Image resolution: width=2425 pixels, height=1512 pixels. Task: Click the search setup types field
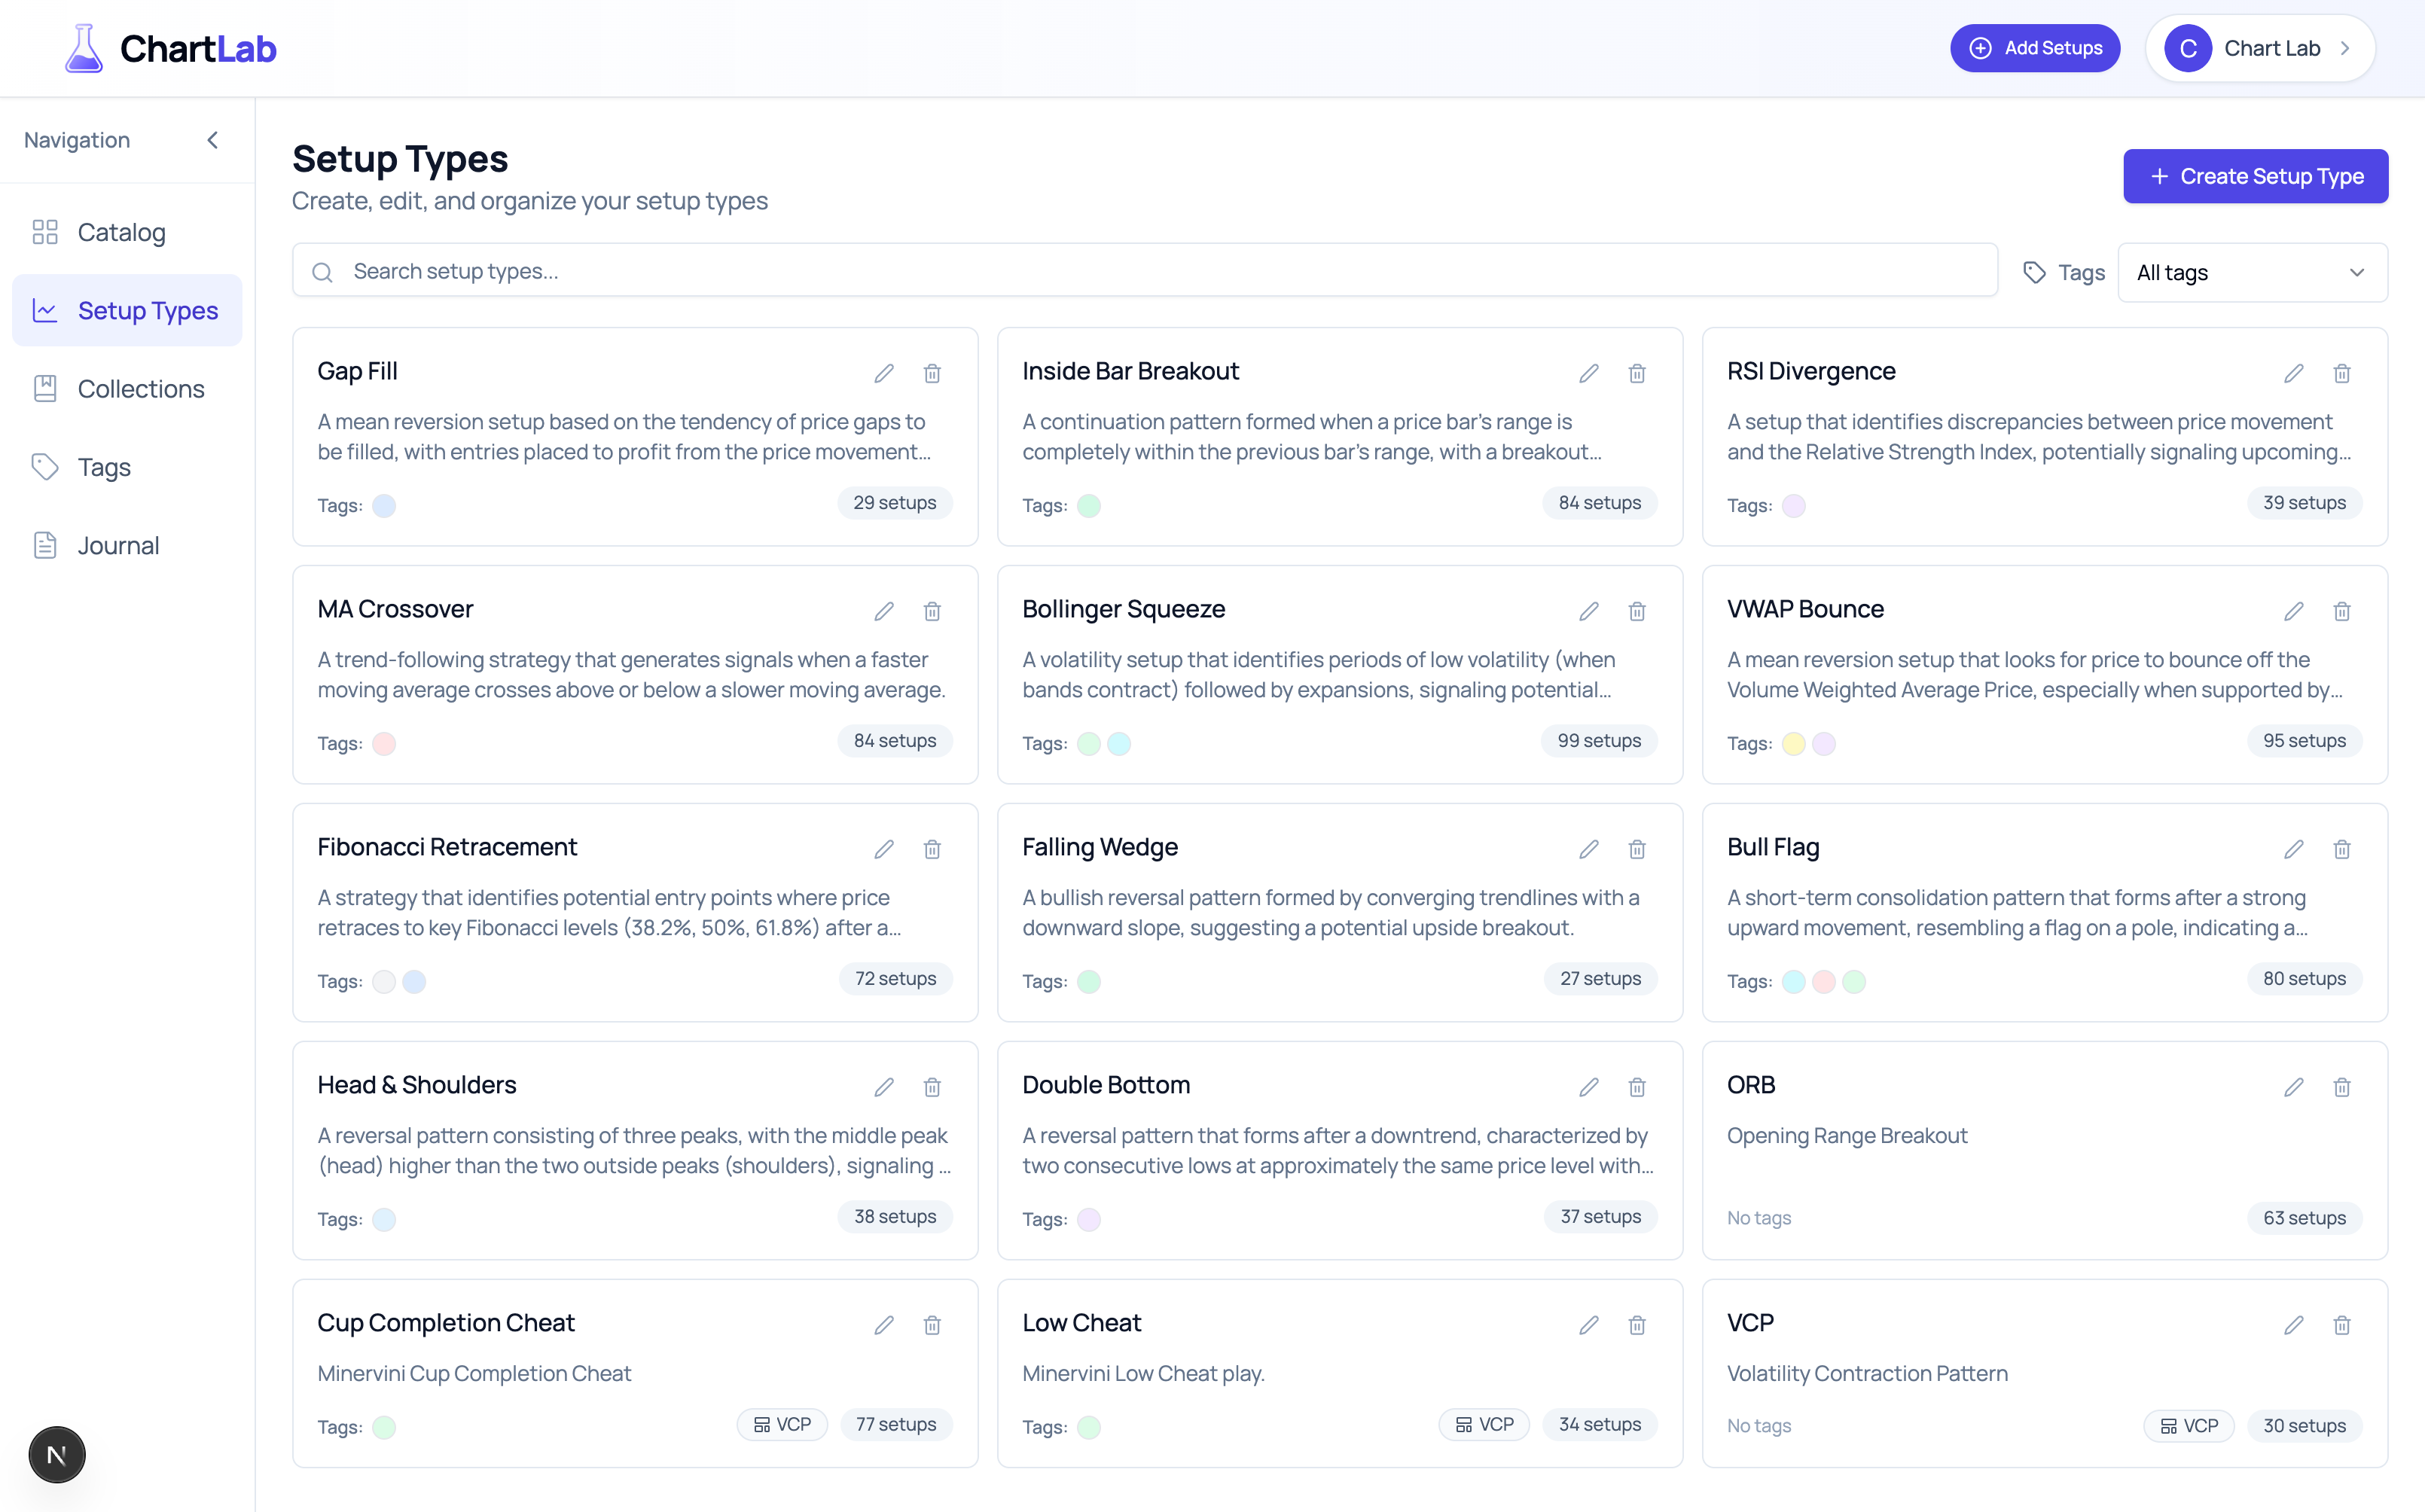(x=800, y=270)
